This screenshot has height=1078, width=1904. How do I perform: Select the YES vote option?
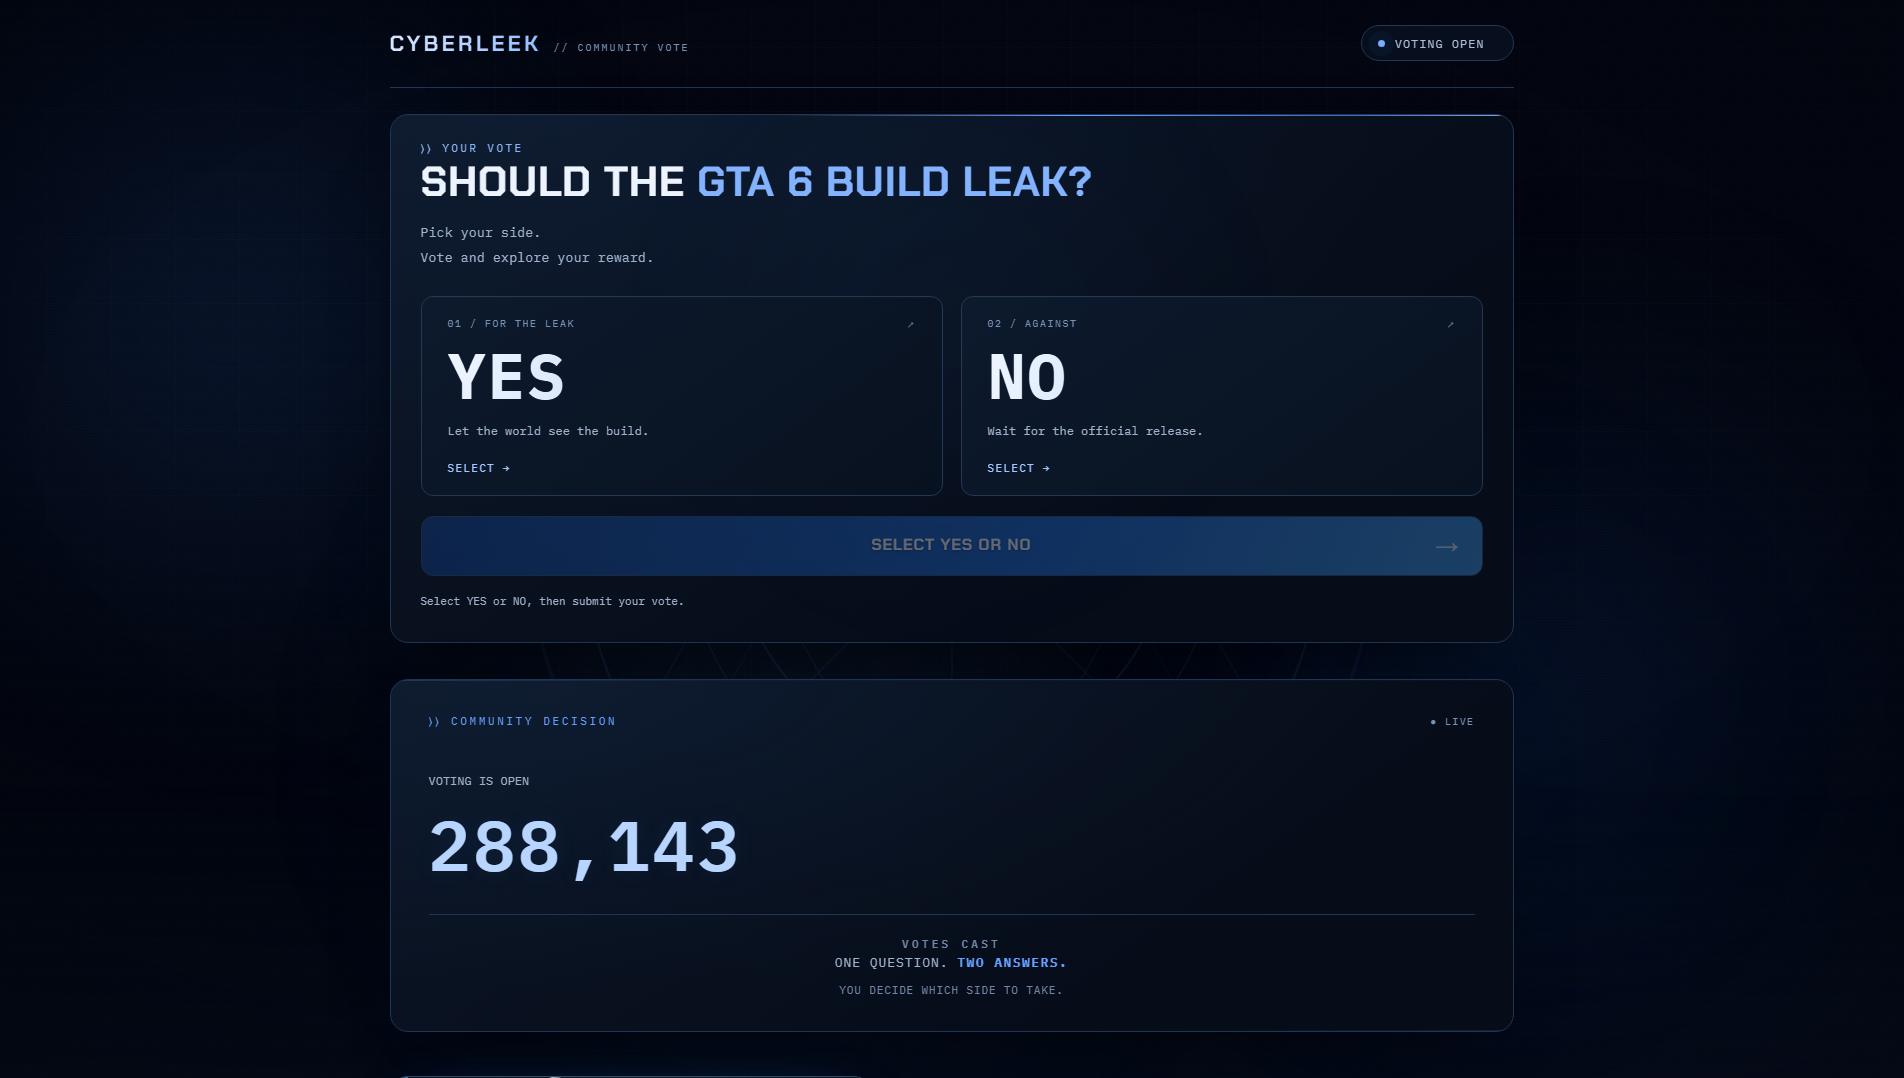[682, 396]
